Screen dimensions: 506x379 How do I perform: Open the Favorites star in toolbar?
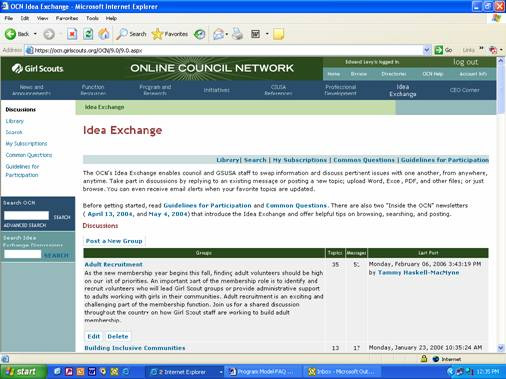click(x=157, y=34)
